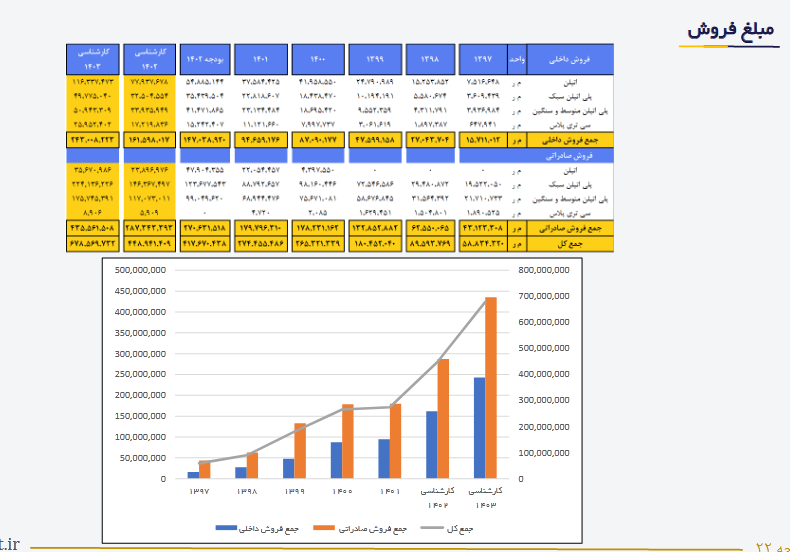Select the orange bar for year ۱۴۰۰
Viewport: 790px width, 552px height.
coord(348,441)
